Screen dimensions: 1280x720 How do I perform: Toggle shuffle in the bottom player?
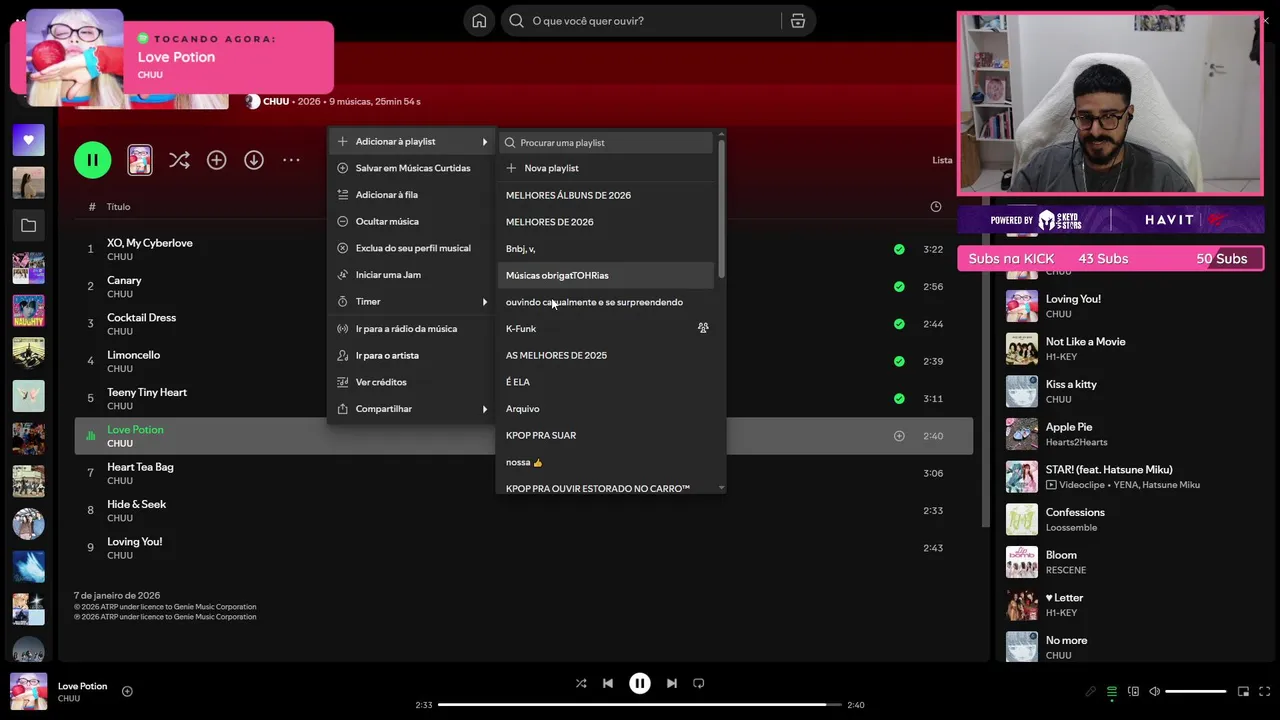581,683
